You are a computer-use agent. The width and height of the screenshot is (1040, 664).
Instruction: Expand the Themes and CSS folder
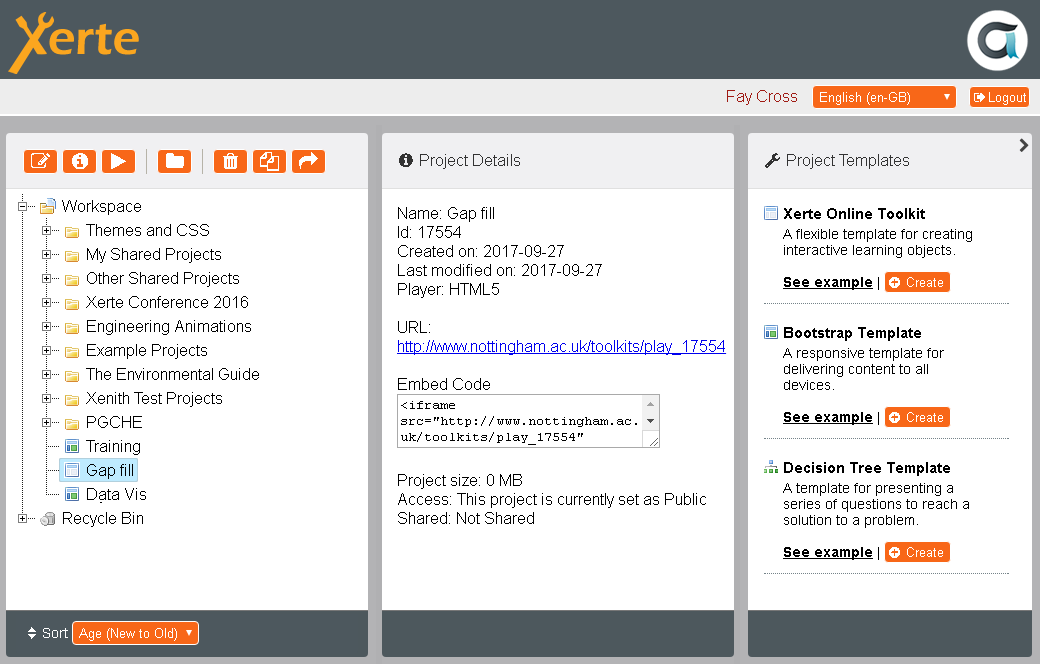[46, 230]
